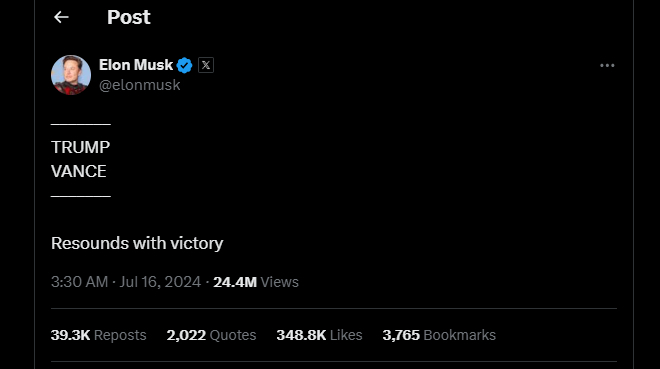Click the 'Resounds with victory' text
Image resolution: width=660 pixels, height=369 pixels.
(137, 243)
